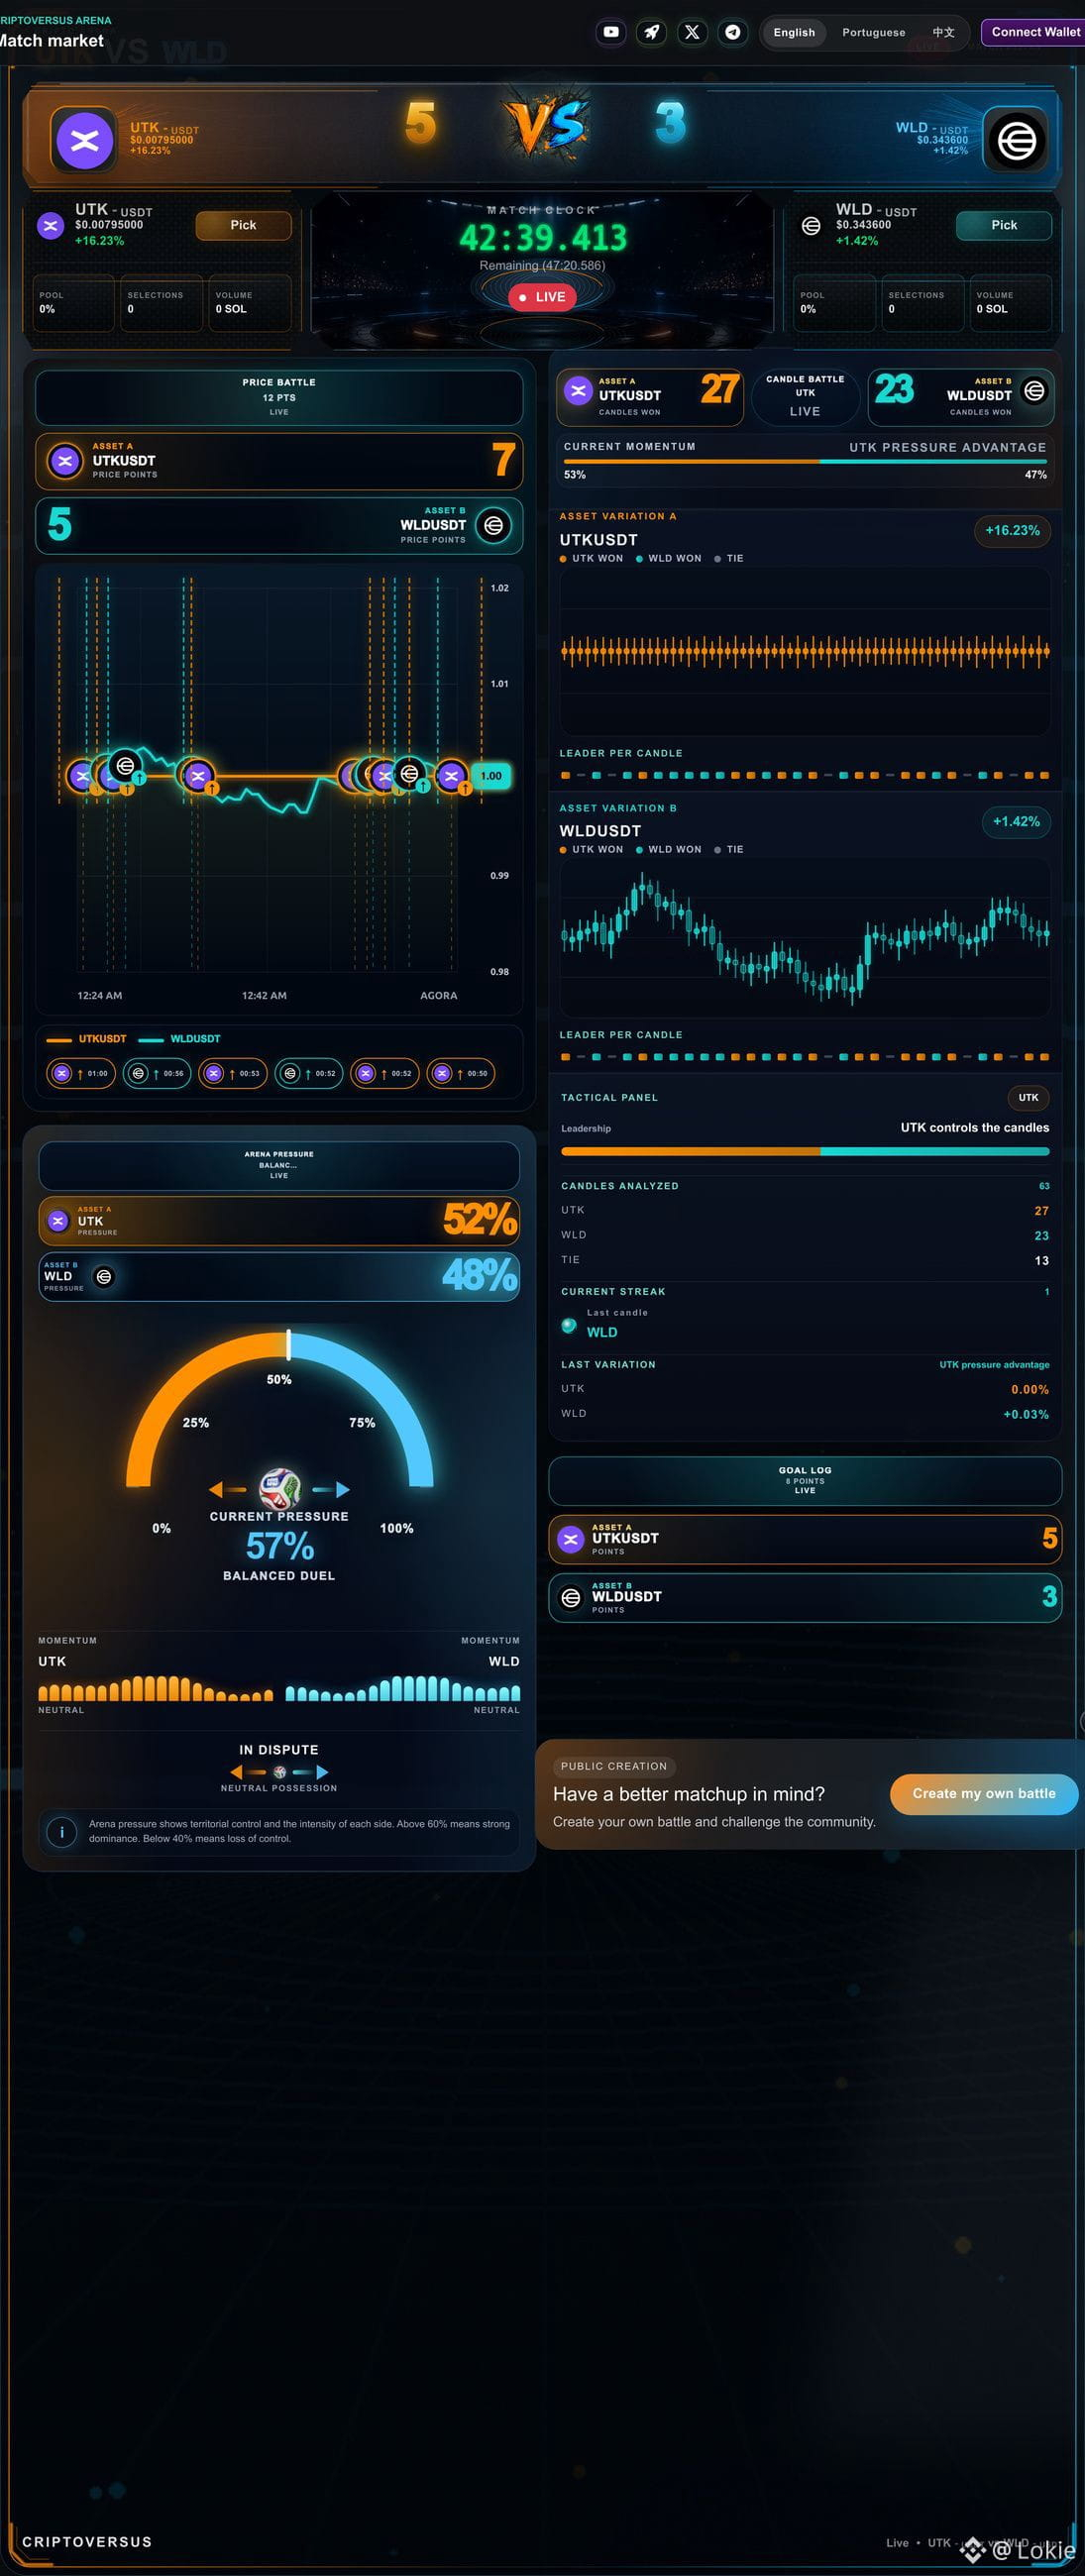Image resolution: width=1085 pixels, height=2576 pixels.
Task: Click the WLD last candle streak label
Action: (602, 1332)
